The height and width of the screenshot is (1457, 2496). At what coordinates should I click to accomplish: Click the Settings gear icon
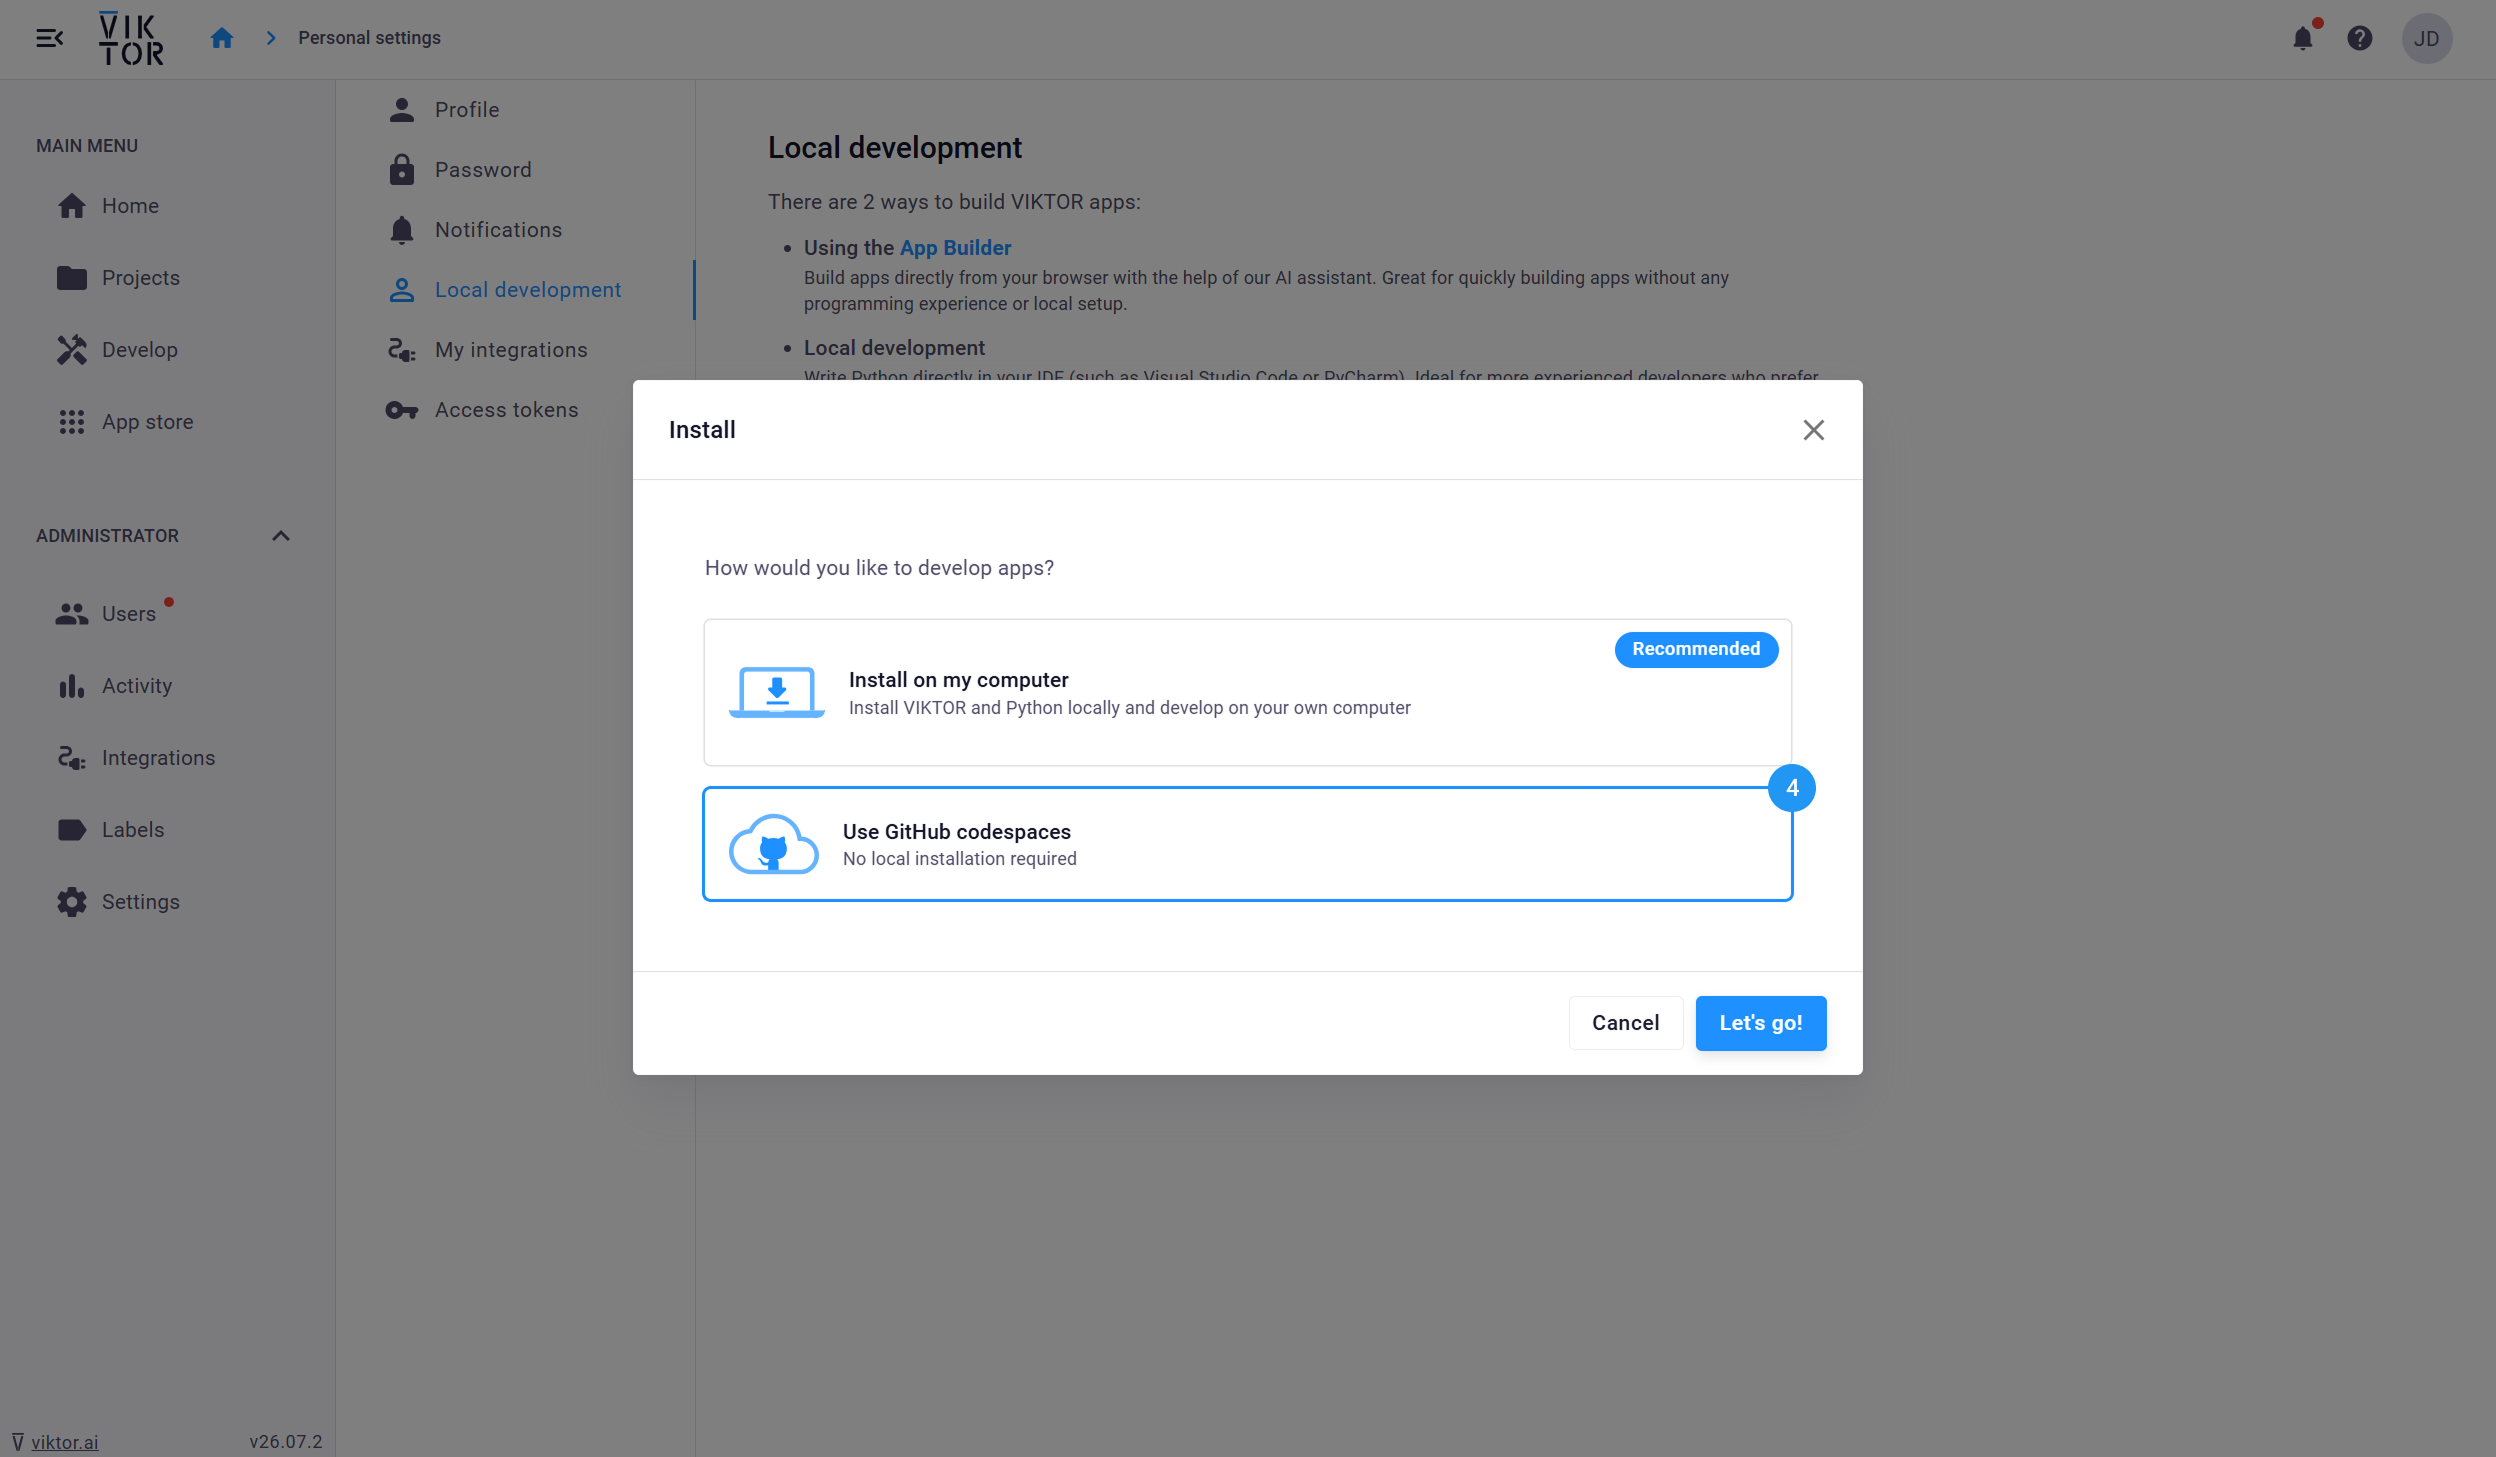coord(72,902)
